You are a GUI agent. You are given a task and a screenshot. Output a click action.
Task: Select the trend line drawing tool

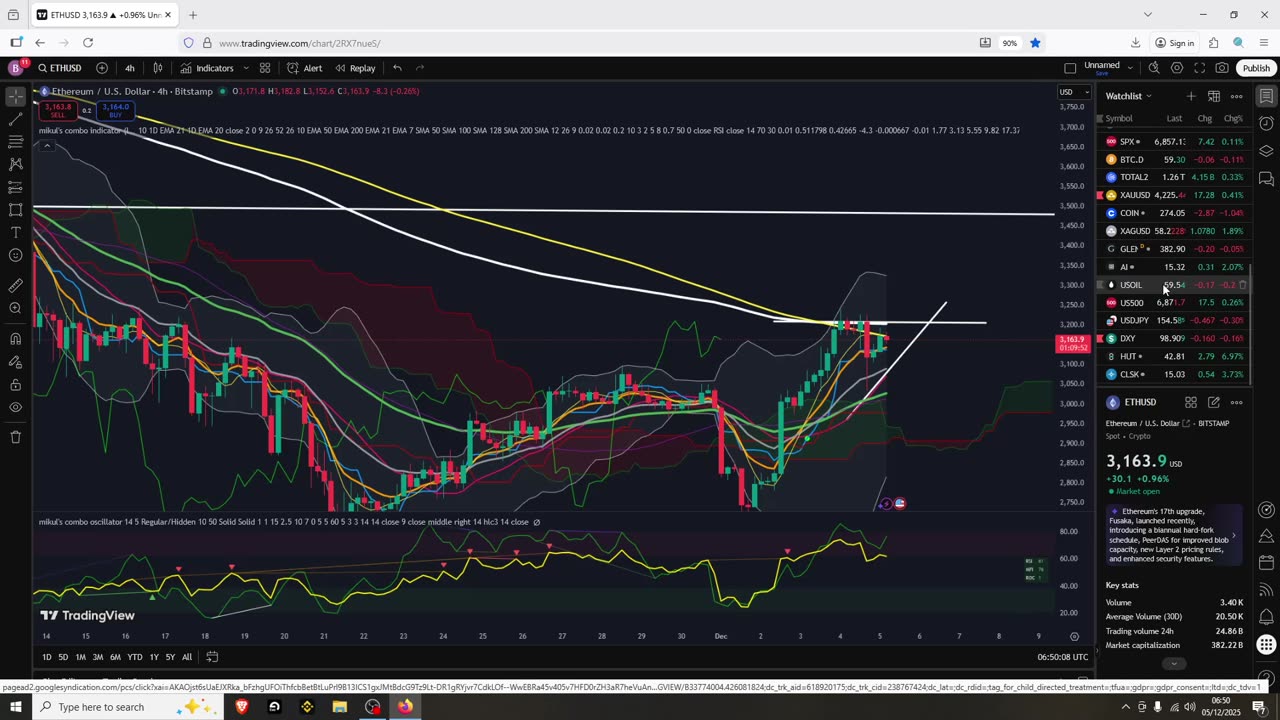(15, 119)
